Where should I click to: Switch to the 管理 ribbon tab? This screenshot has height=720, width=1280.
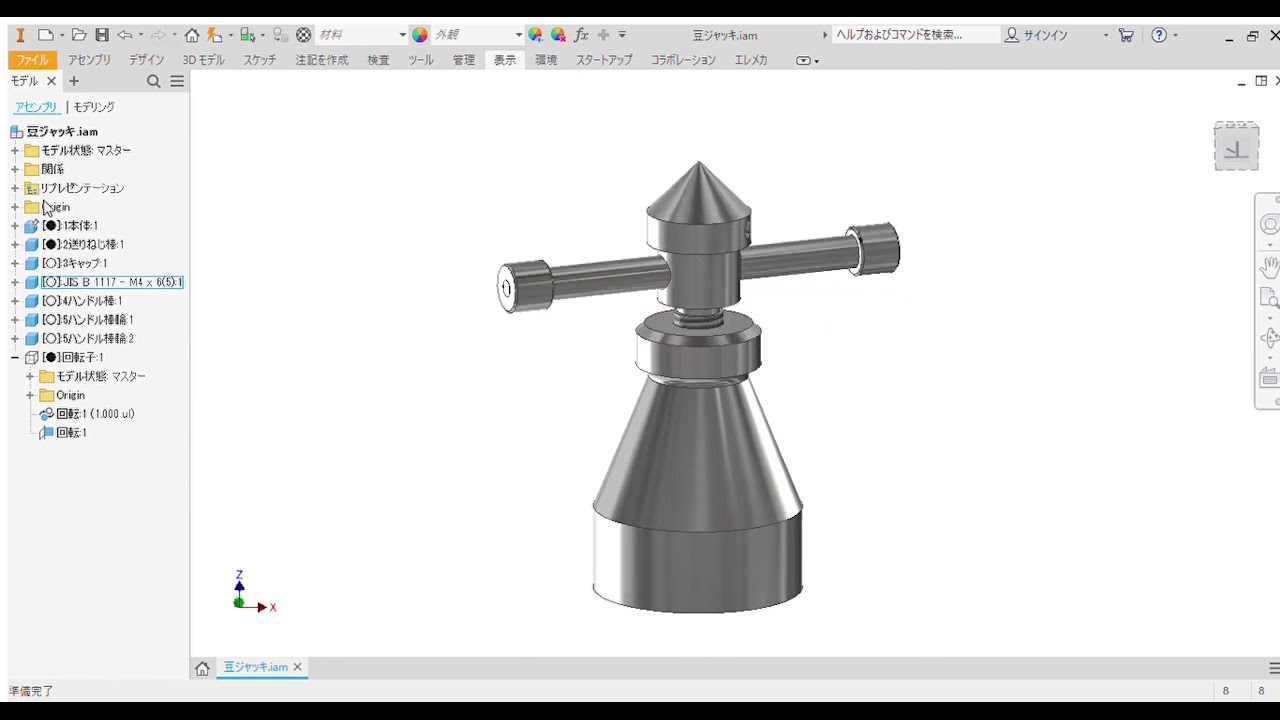click(464, 60)
